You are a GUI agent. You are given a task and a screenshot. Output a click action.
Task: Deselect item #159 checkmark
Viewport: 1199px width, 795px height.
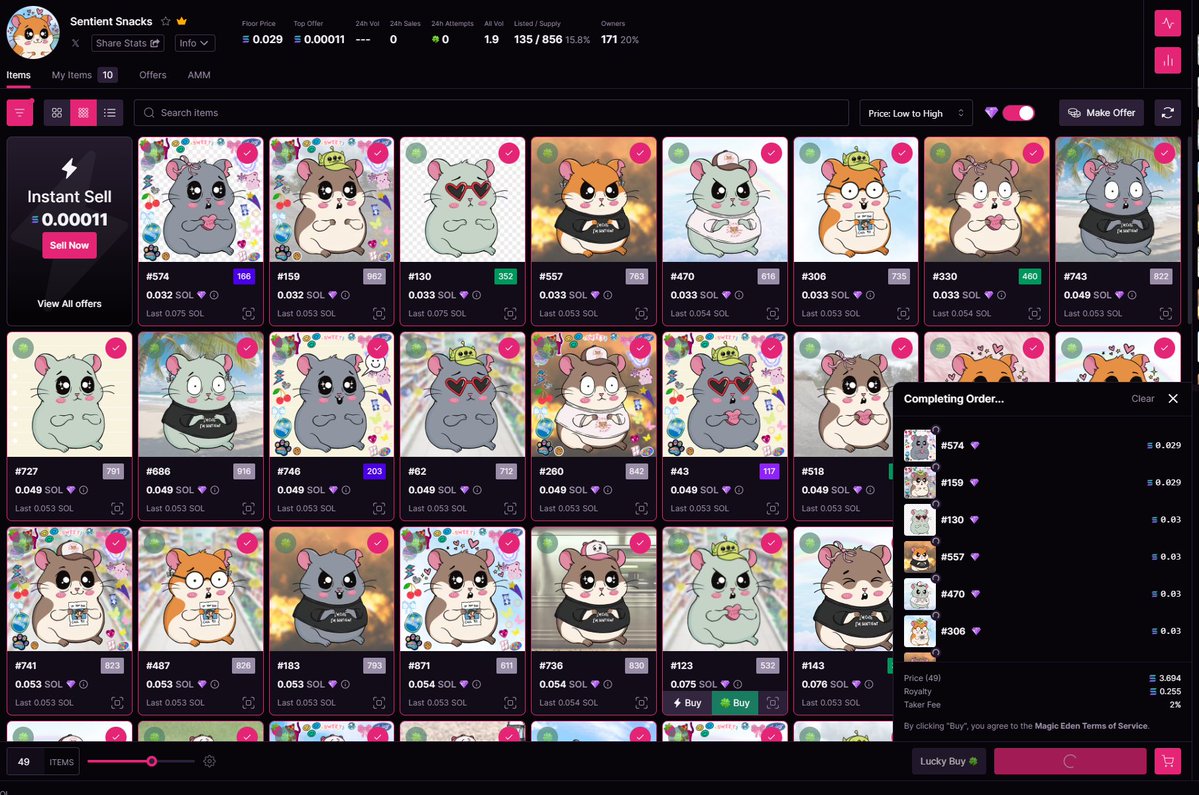tap(378, 153)
